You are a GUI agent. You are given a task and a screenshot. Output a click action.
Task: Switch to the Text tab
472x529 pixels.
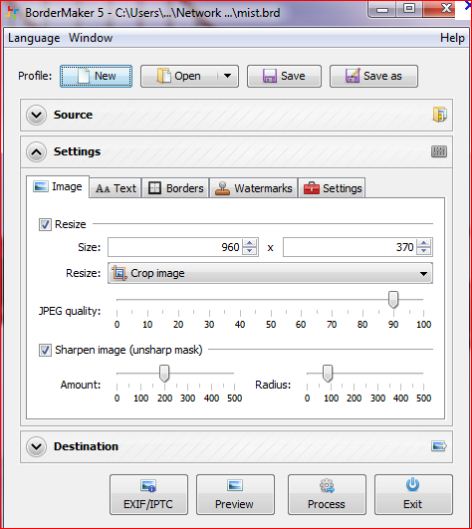click(x=116, y=188)
